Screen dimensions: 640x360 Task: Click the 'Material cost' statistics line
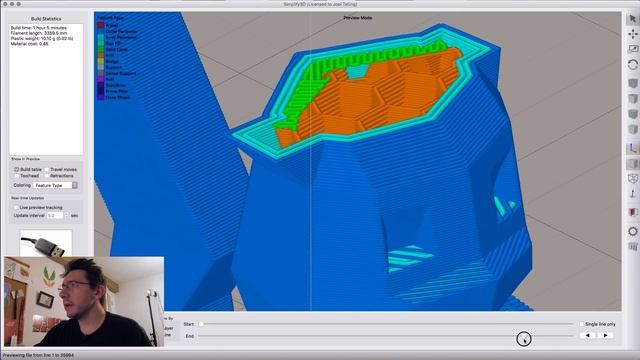point(29,44)
